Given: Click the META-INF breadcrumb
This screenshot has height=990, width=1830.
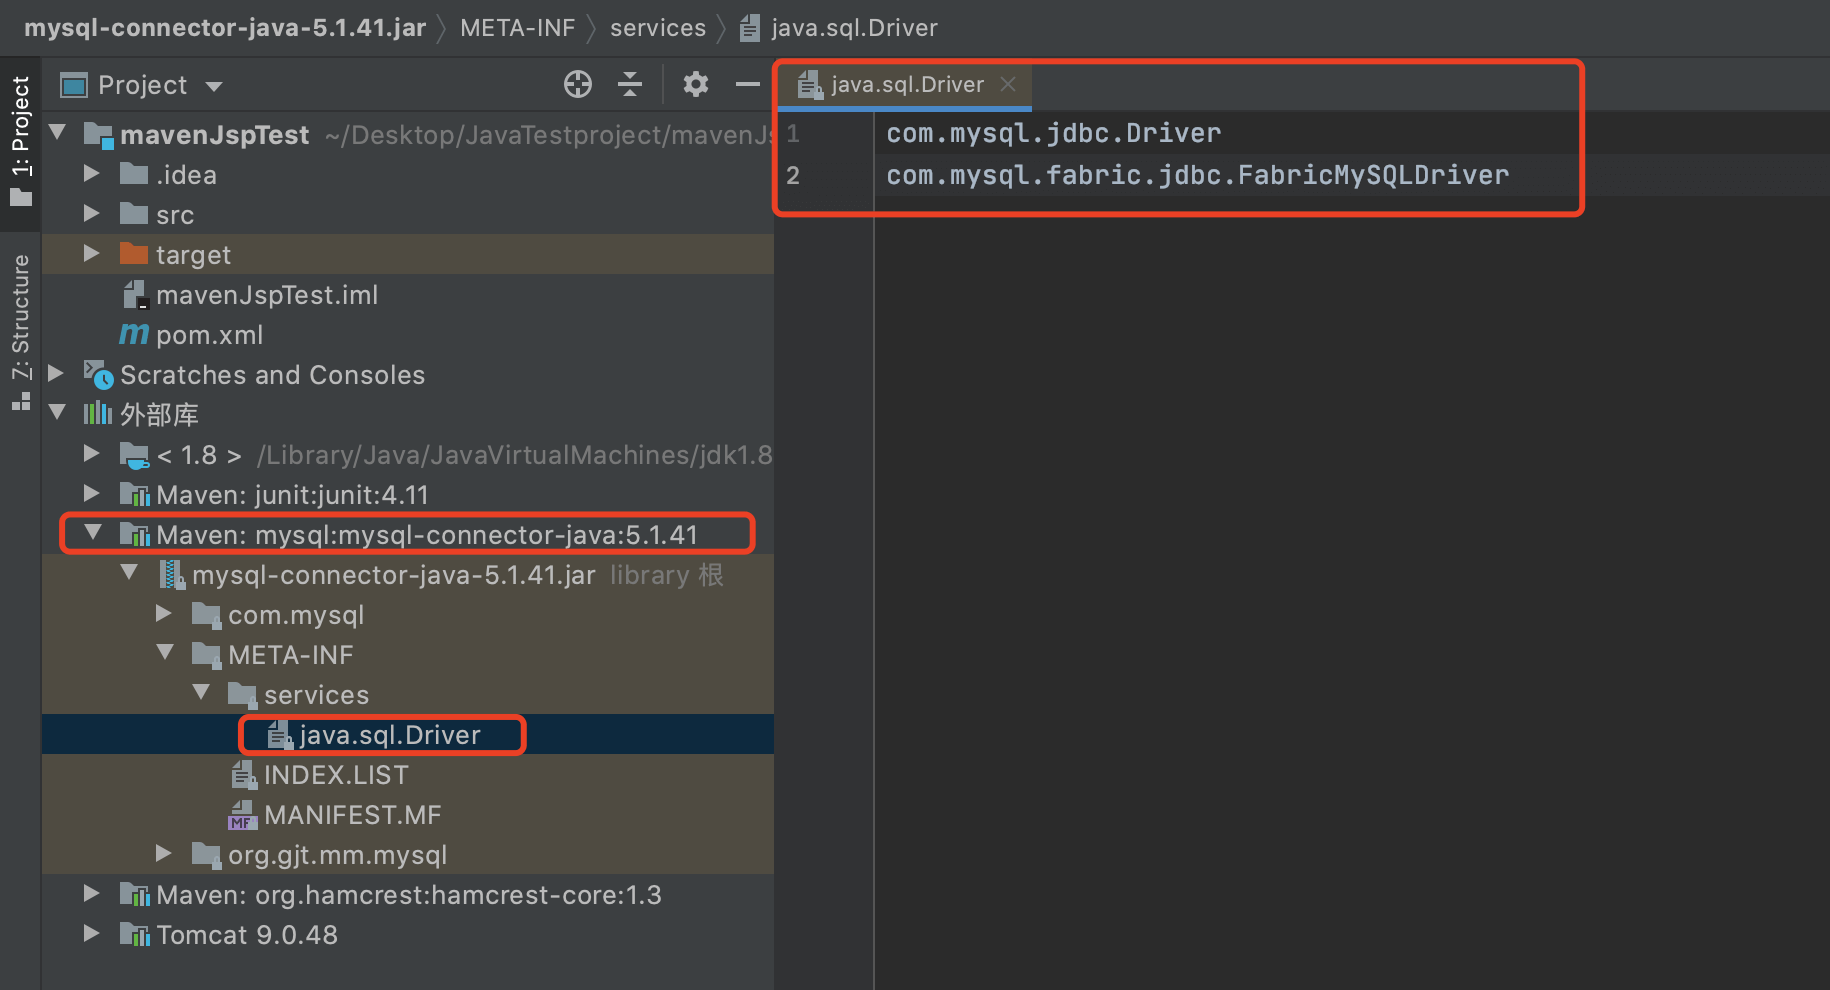Looking at the screenshot, I should (x=517, y=28).
